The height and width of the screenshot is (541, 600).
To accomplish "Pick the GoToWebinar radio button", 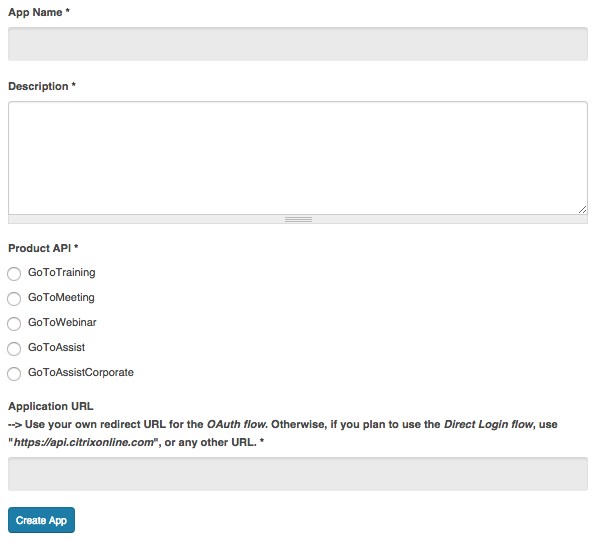I will click(14, 324).
